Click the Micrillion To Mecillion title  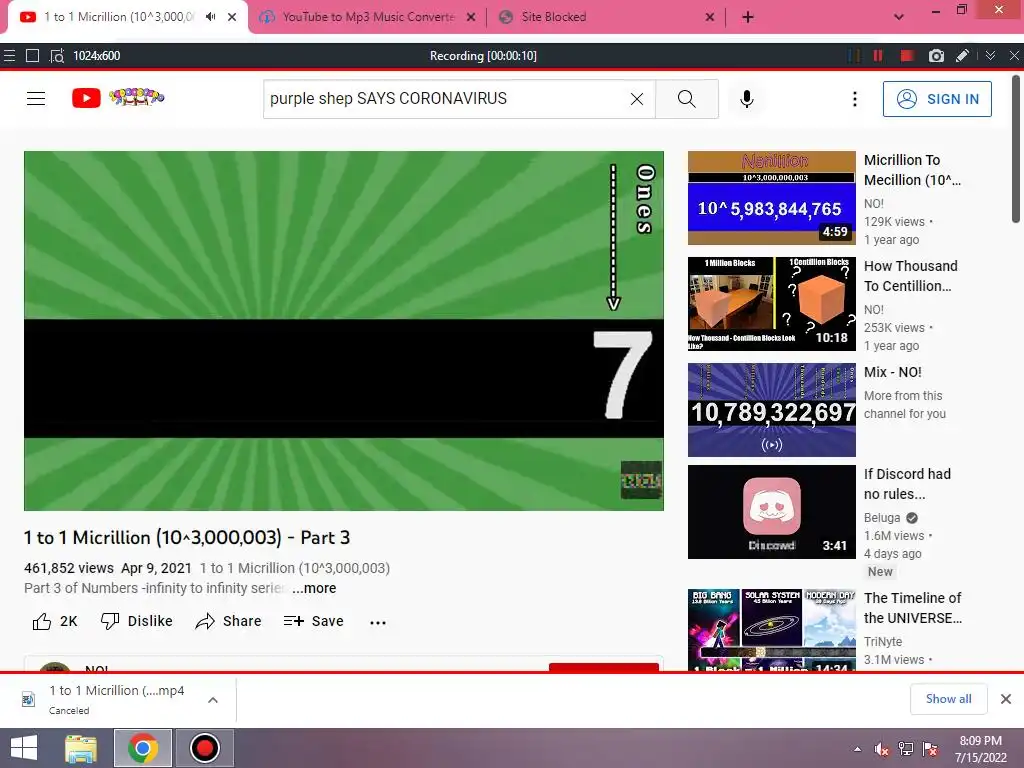[912, 170]
